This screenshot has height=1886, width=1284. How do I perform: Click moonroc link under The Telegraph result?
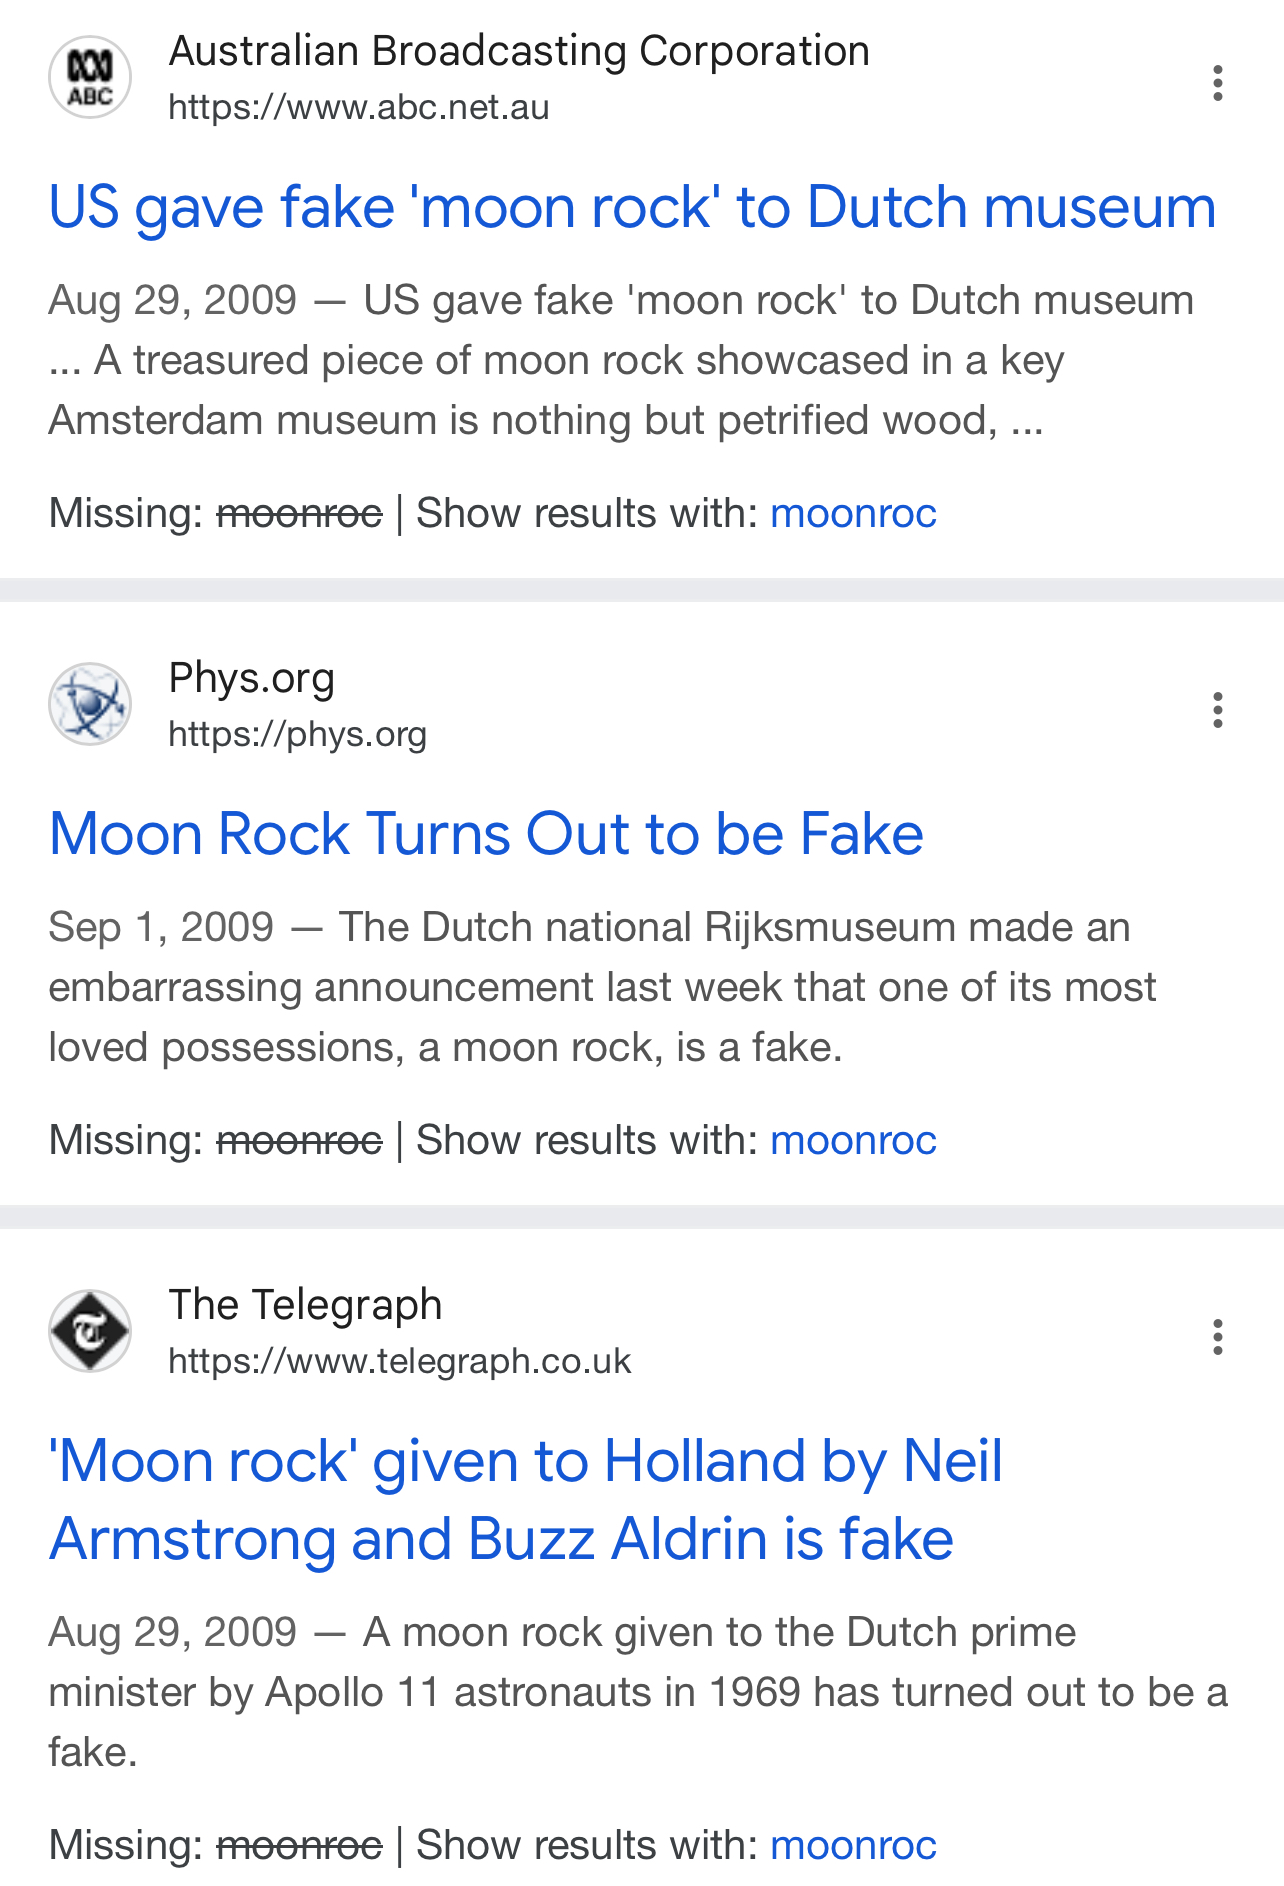pos(853,1845)
